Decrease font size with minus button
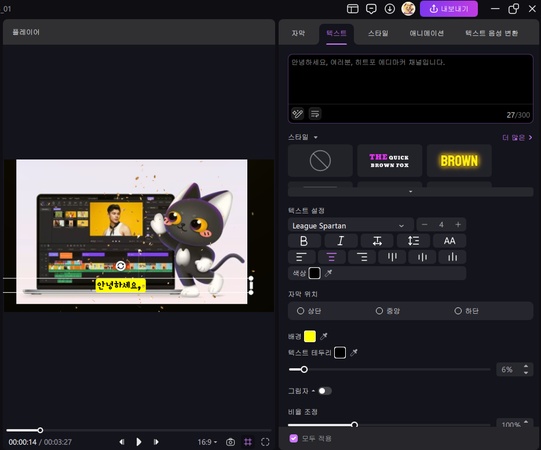This screenshot has width=541, height=450. click(x=424, y=225)
